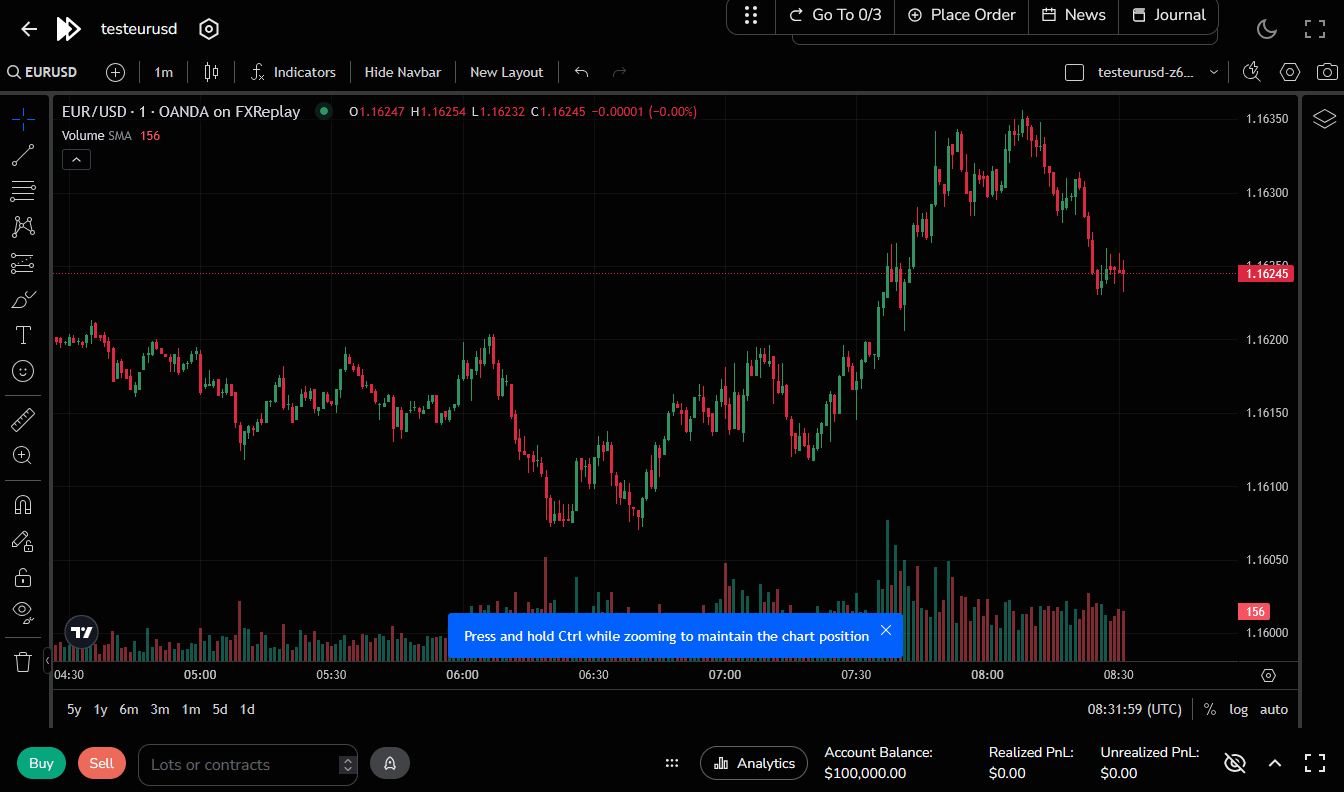
Task: Click the magnet mode icon
Action: (x=23, y=505)
